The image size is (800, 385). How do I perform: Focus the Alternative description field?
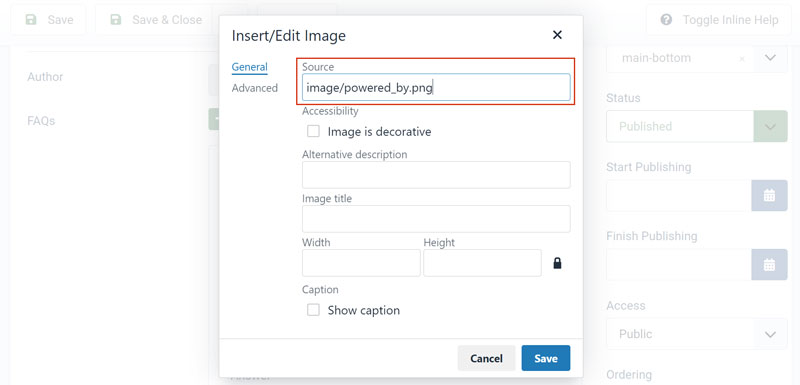(436, 175)
